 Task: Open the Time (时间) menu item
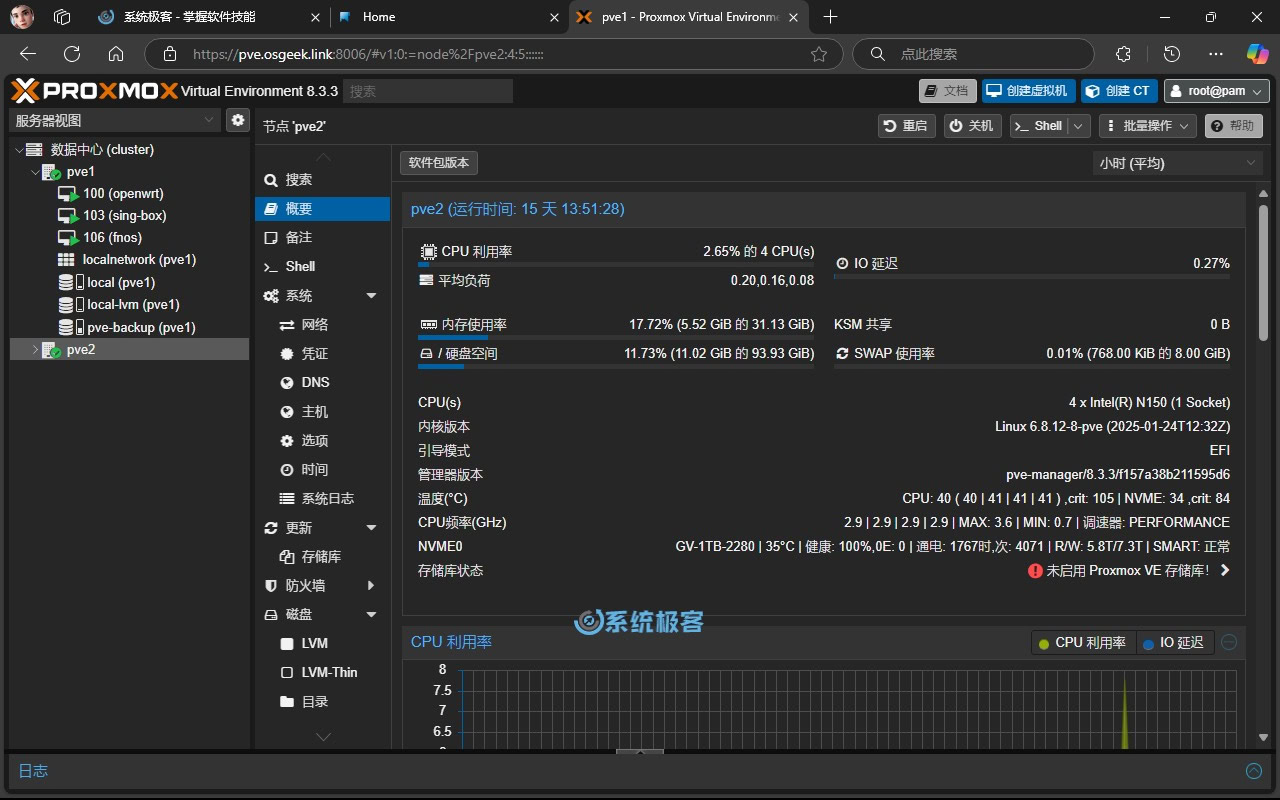point(322,470)
